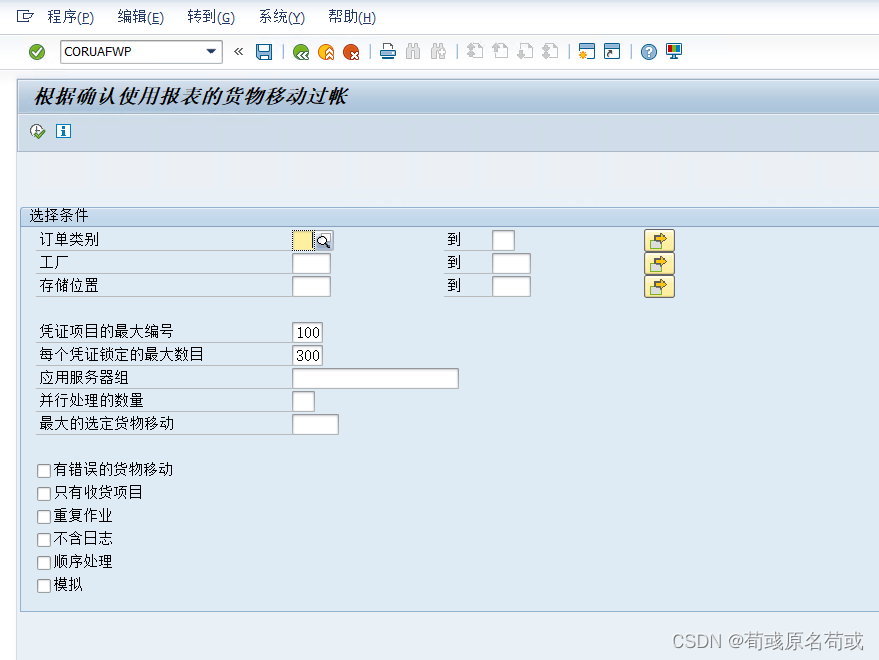Open the Print function
The width and height of the screenshot is (879, 660).
[x=388, y=51]
